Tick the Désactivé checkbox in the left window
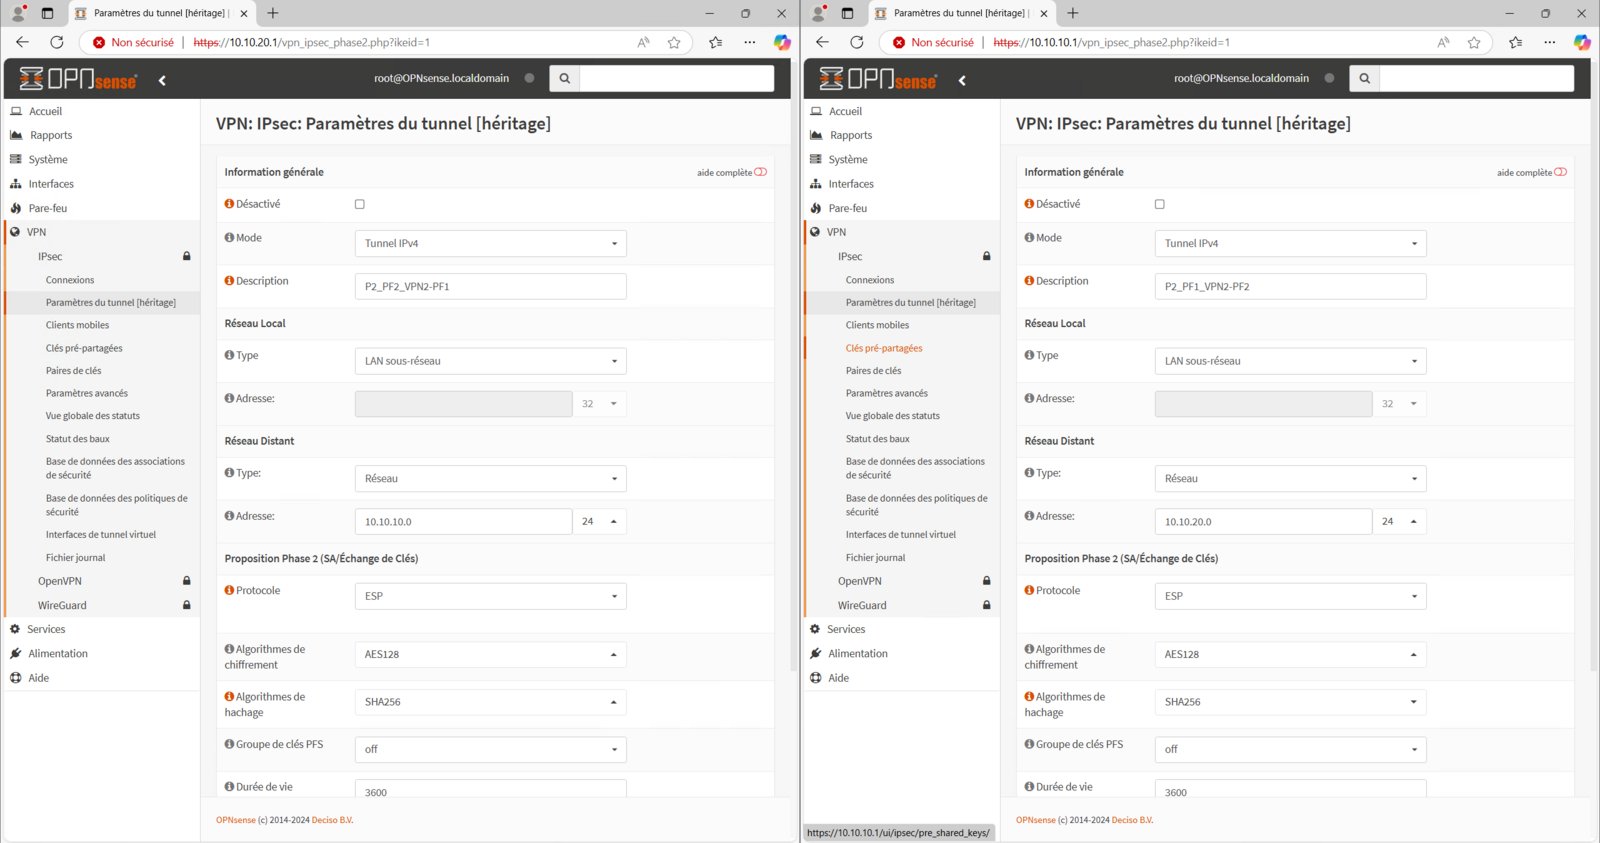This screenshot has width=1600, height=843. (x=360, y=204)
